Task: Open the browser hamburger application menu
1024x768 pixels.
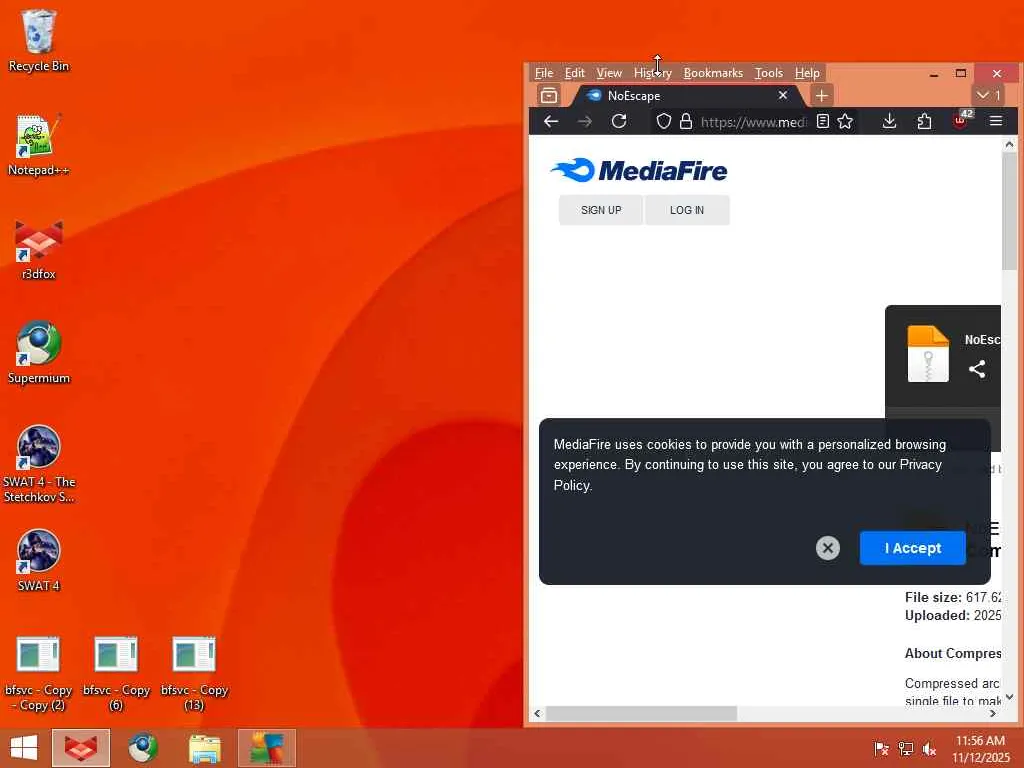Action: pos(996,121)
